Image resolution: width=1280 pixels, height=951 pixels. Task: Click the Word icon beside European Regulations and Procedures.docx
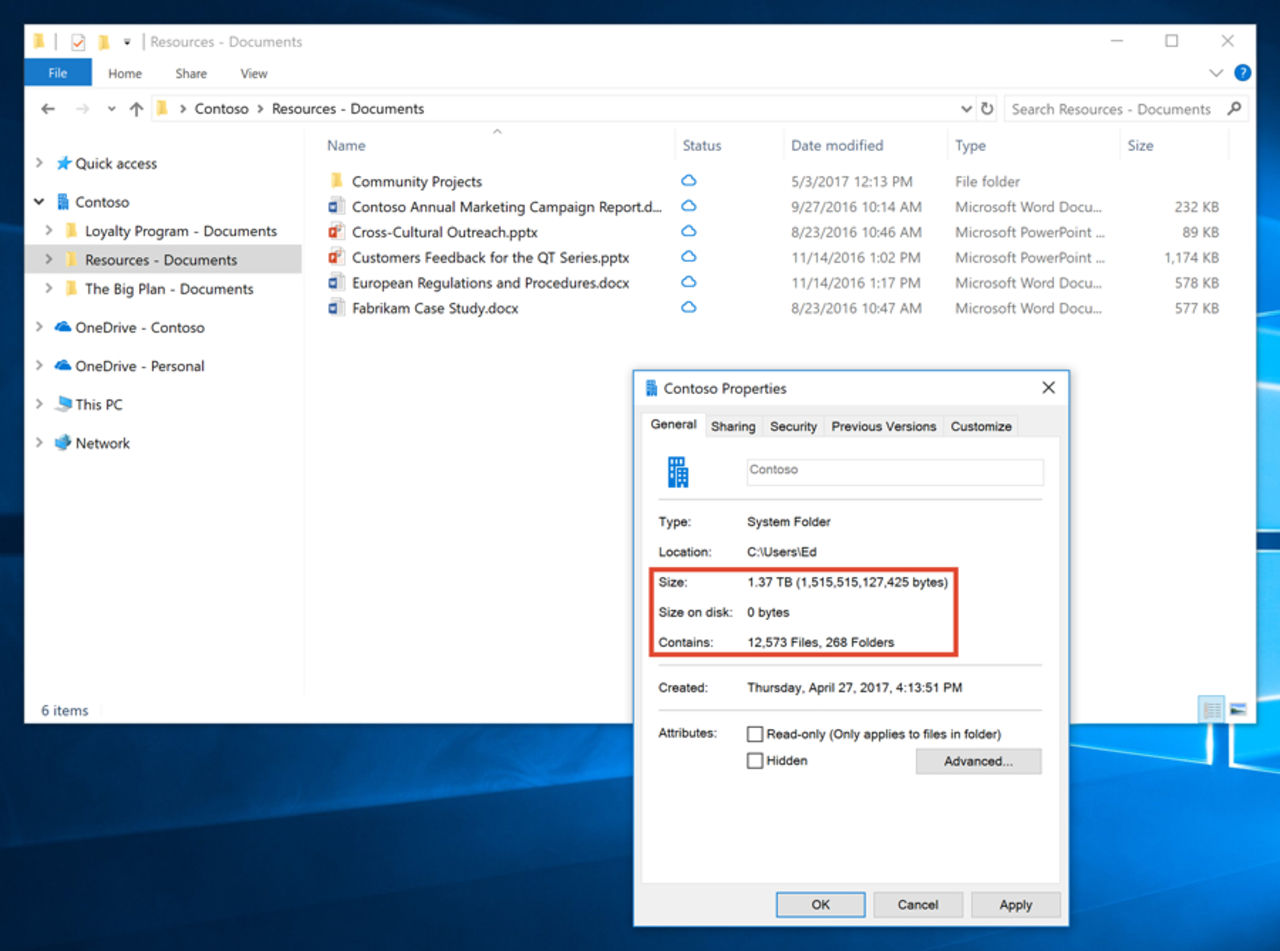336,283
